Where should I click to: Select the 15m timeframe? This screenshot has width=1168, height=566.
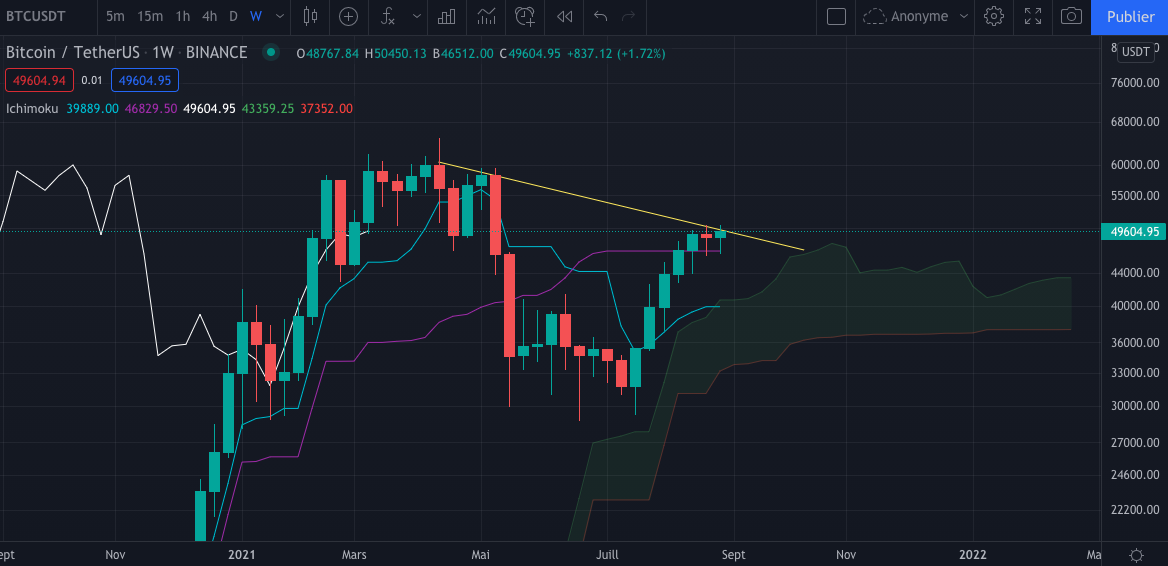coord(150,16)
